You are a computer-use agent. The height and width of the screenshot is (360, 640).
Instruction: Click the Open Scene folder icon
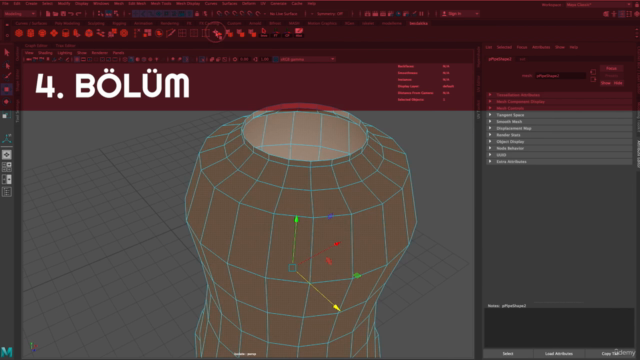click(x=55, y=14)
